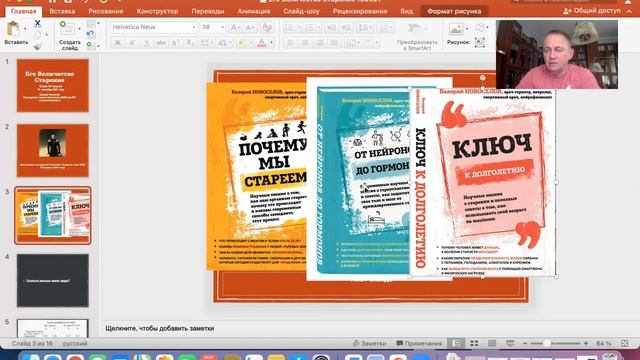The image size is (640, 360).
Task: Click the Center text alignment icon
Action: coord(305,43)
